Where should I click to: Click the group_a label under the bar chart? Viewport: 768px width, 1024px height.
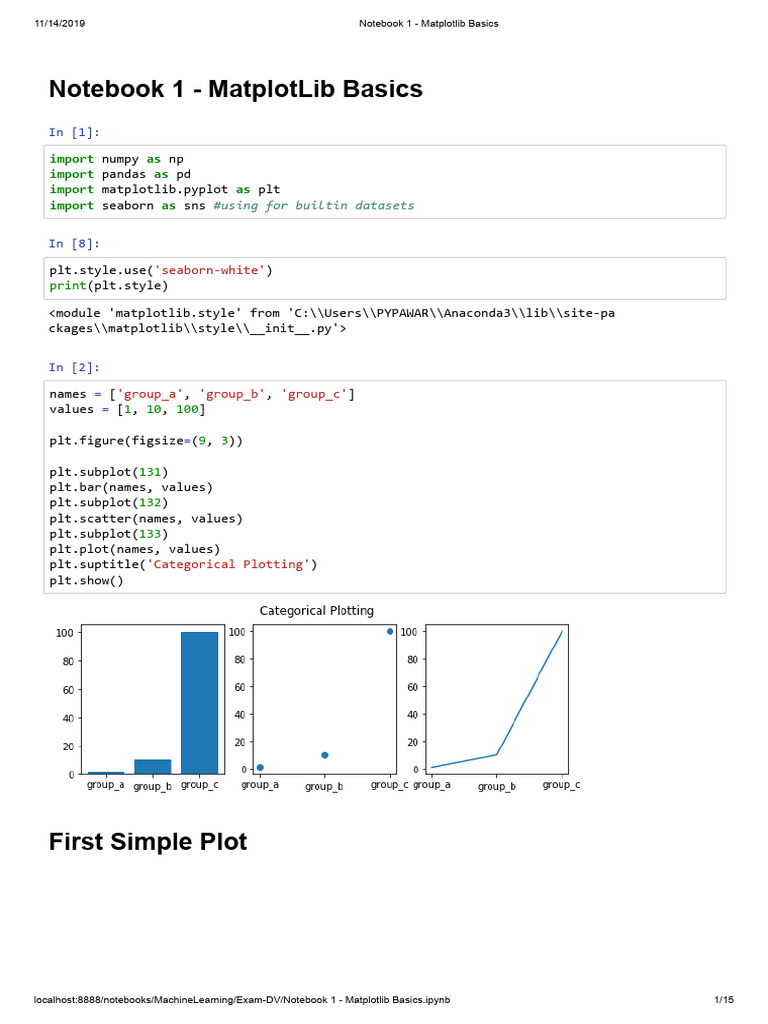click(x=106, y=785)
